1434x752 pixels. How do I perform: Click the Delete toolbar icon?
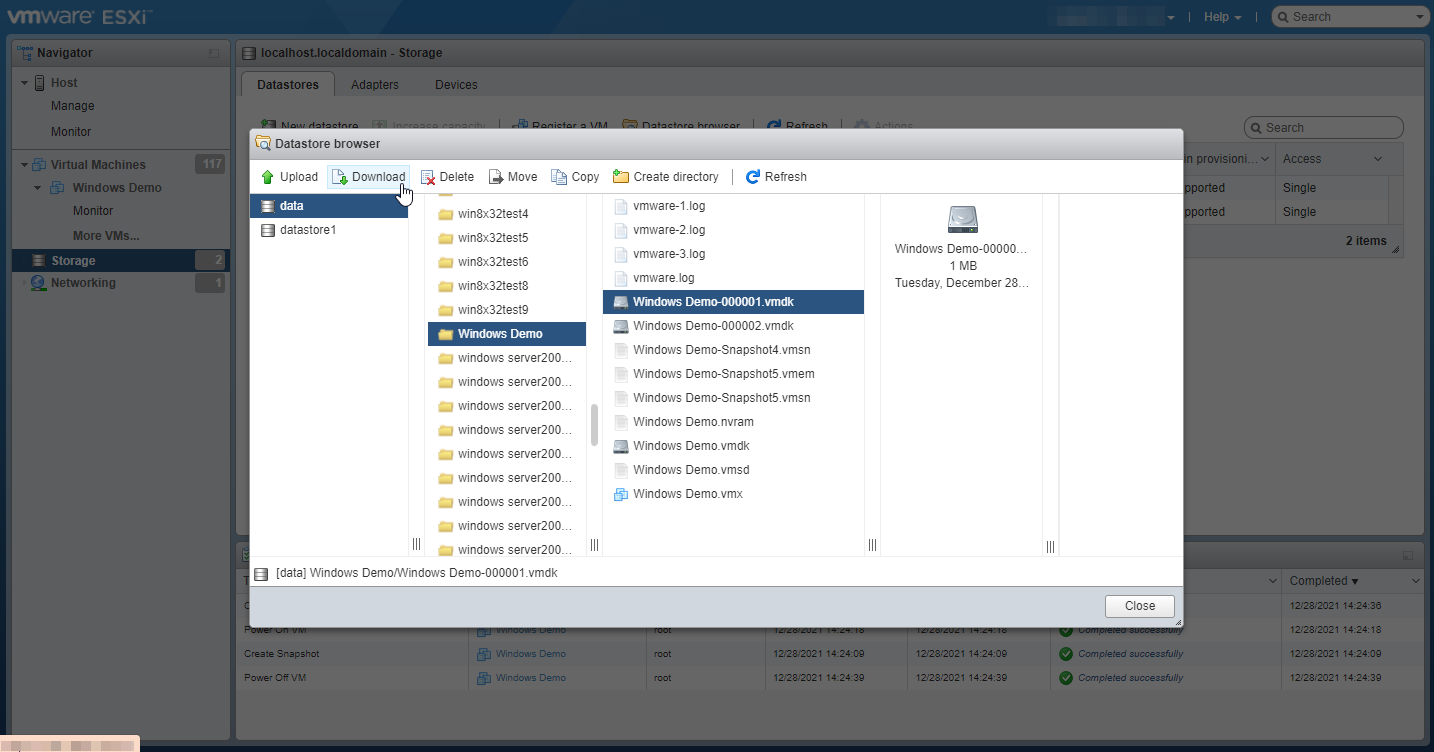tap(428, 177)
